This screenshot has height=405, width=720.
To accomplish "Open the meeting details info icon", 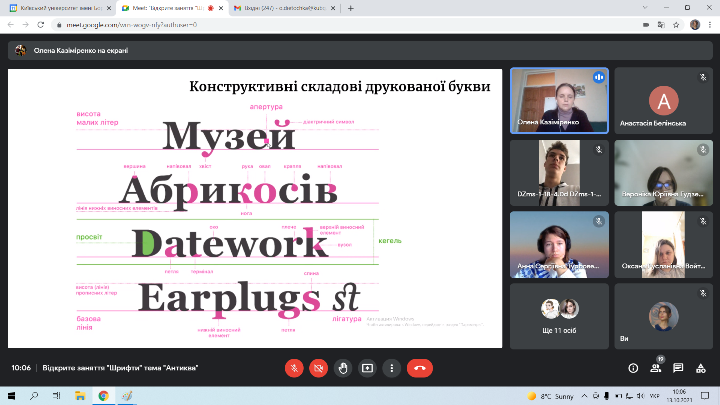I will pos(632,367).
